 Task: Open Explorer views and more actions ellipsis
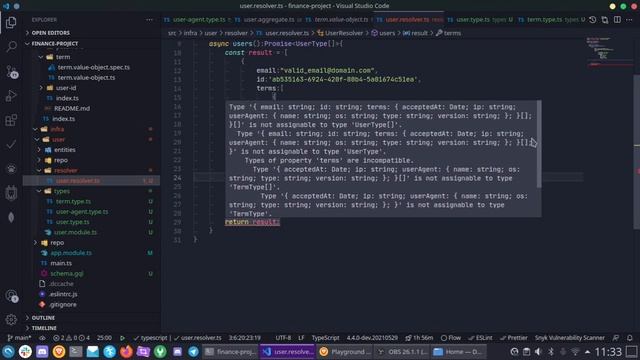tap(150, 20)
